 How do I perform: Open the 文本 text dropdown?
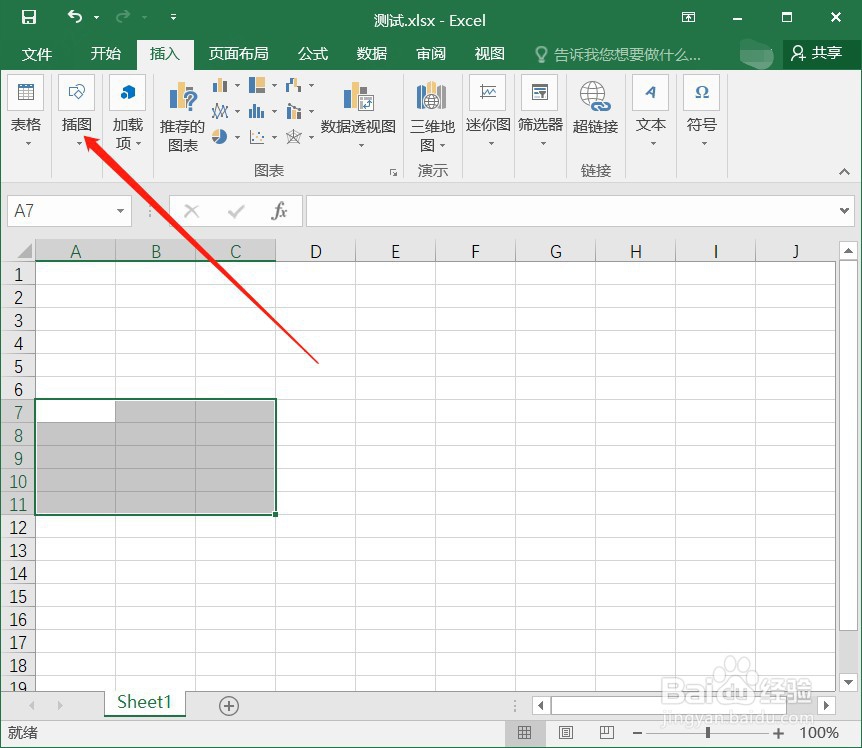click(650, 112)
